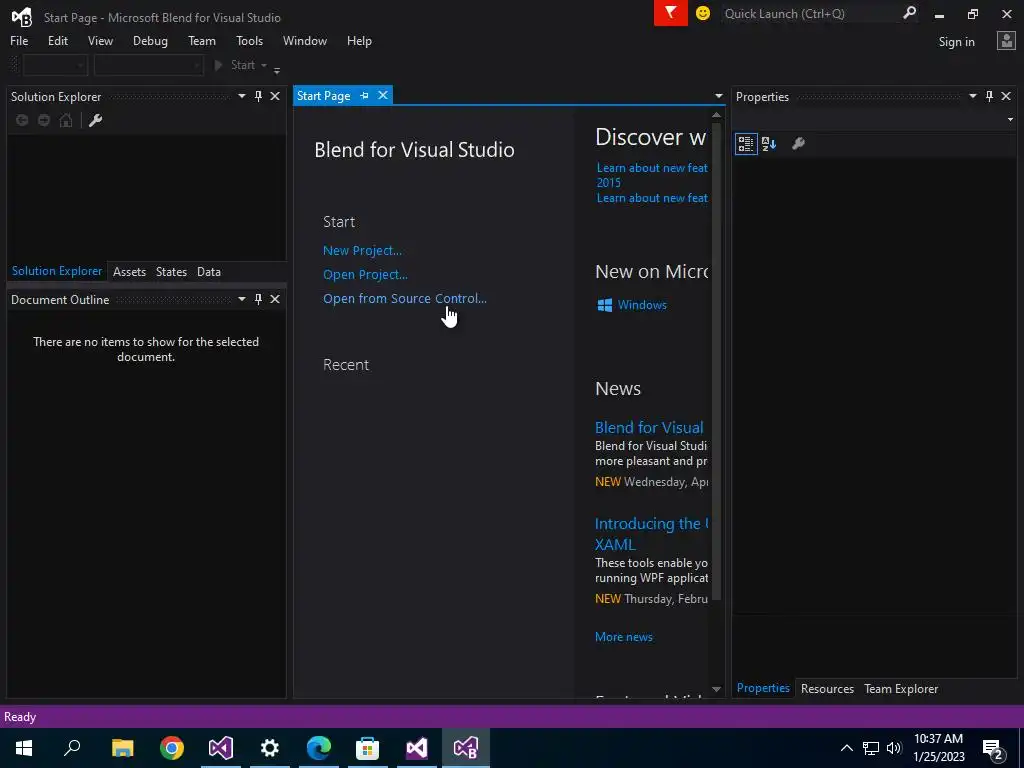This screenshot has width=1024, height=768.
Task: Click the Solution Explorer home icon
Action: pos(66,120)
